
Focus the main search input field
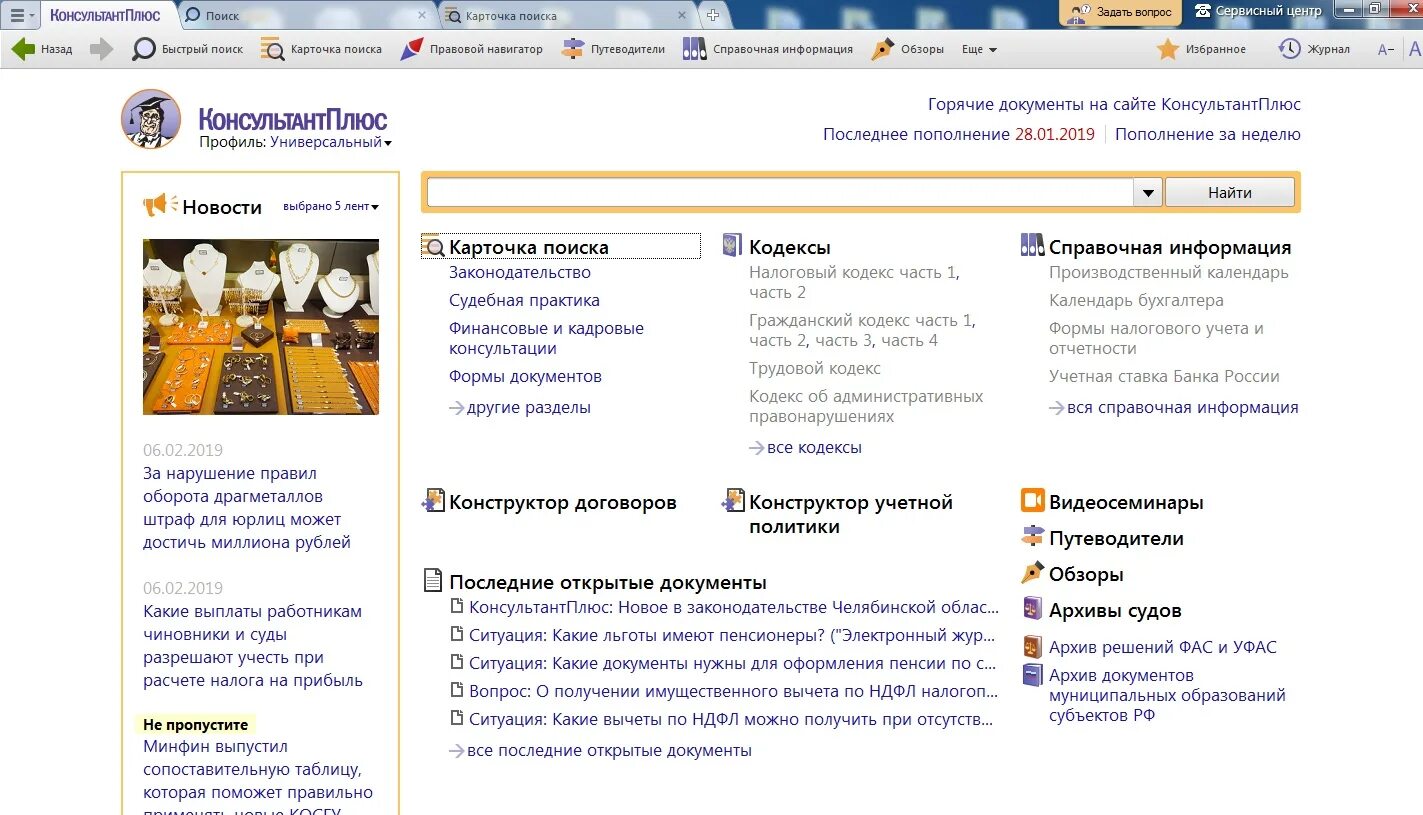[x=780, y=193]
